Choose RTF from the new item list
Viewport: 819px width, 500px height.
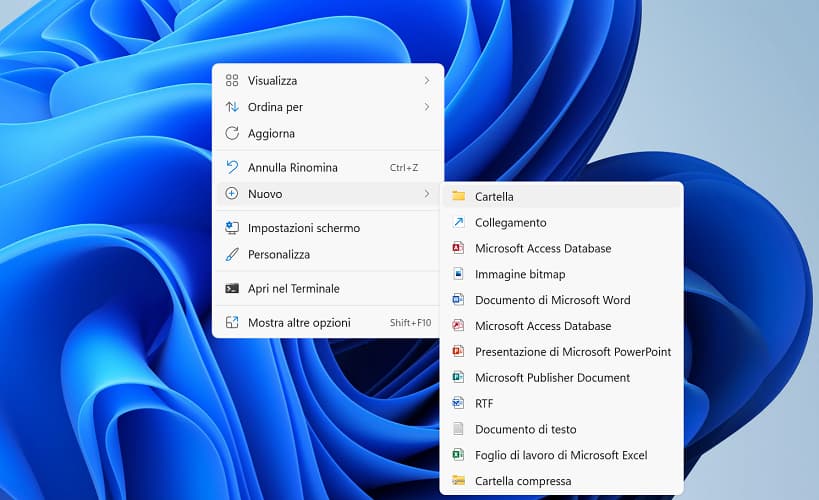[484, 404]
